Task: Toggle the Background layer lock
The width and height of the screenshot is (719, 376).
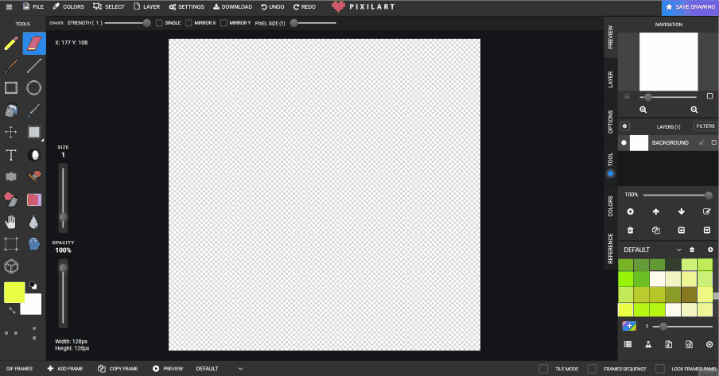Action: pyautogui.click(x=701, y=143)
